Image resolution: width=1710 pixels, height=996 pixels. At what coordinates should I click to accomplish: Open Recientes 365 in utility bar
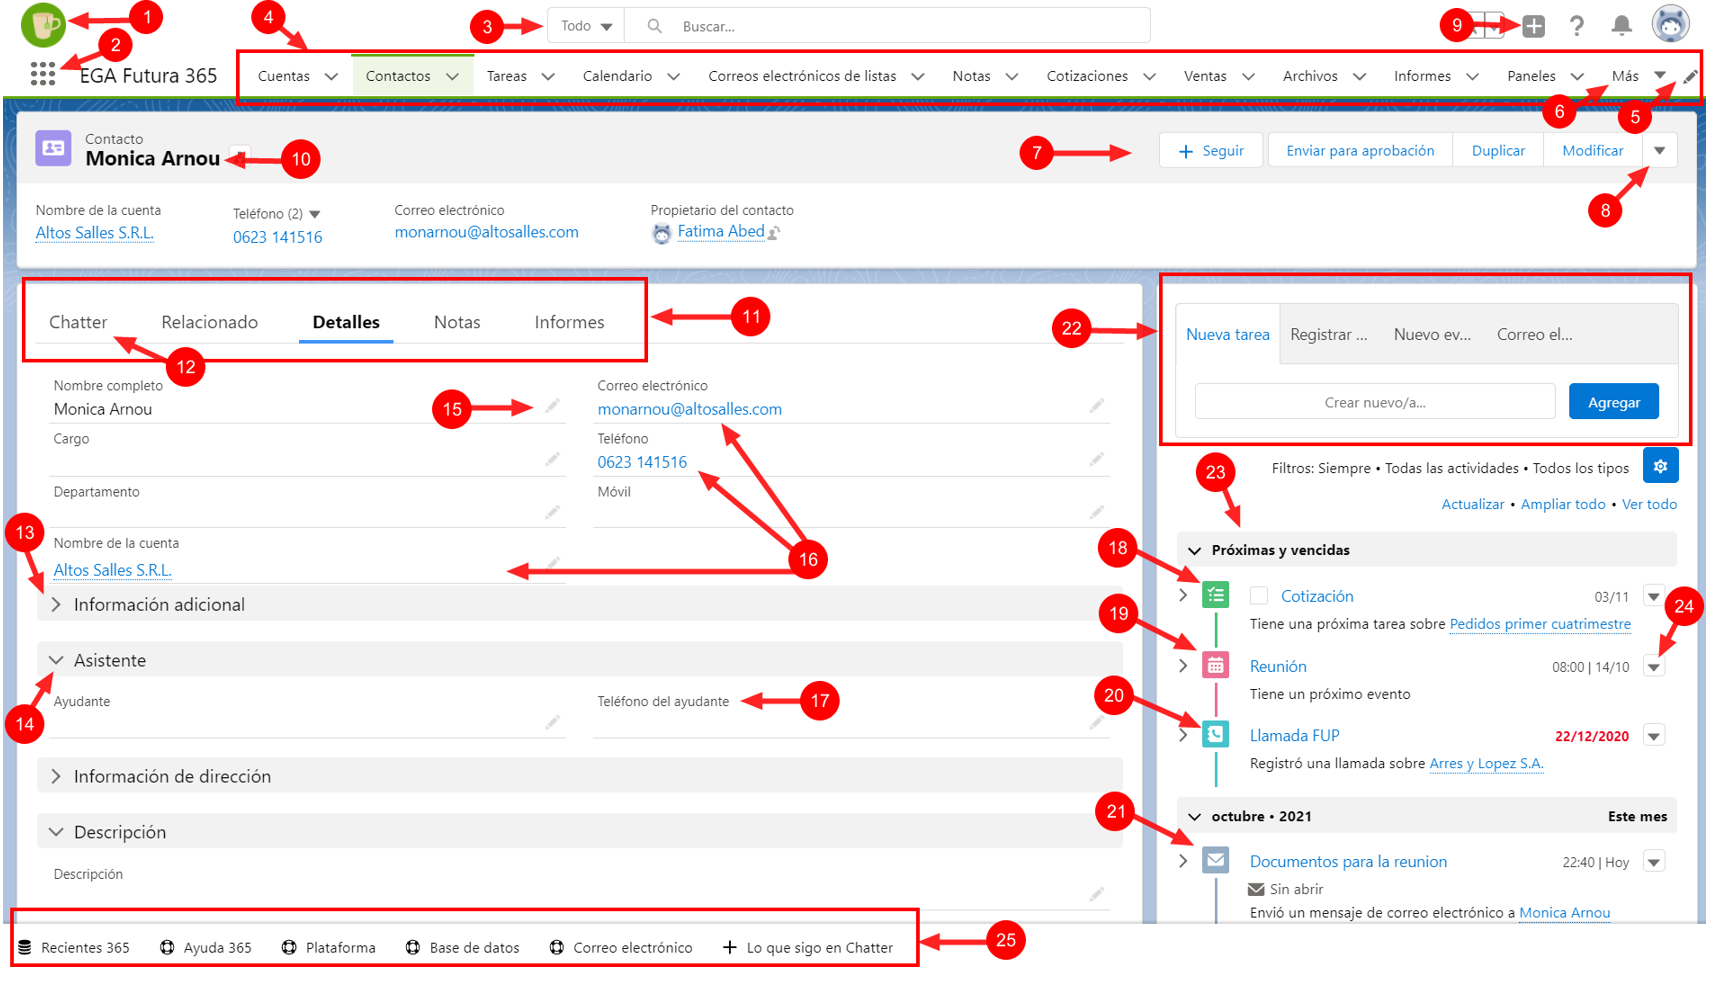[74, 948]
